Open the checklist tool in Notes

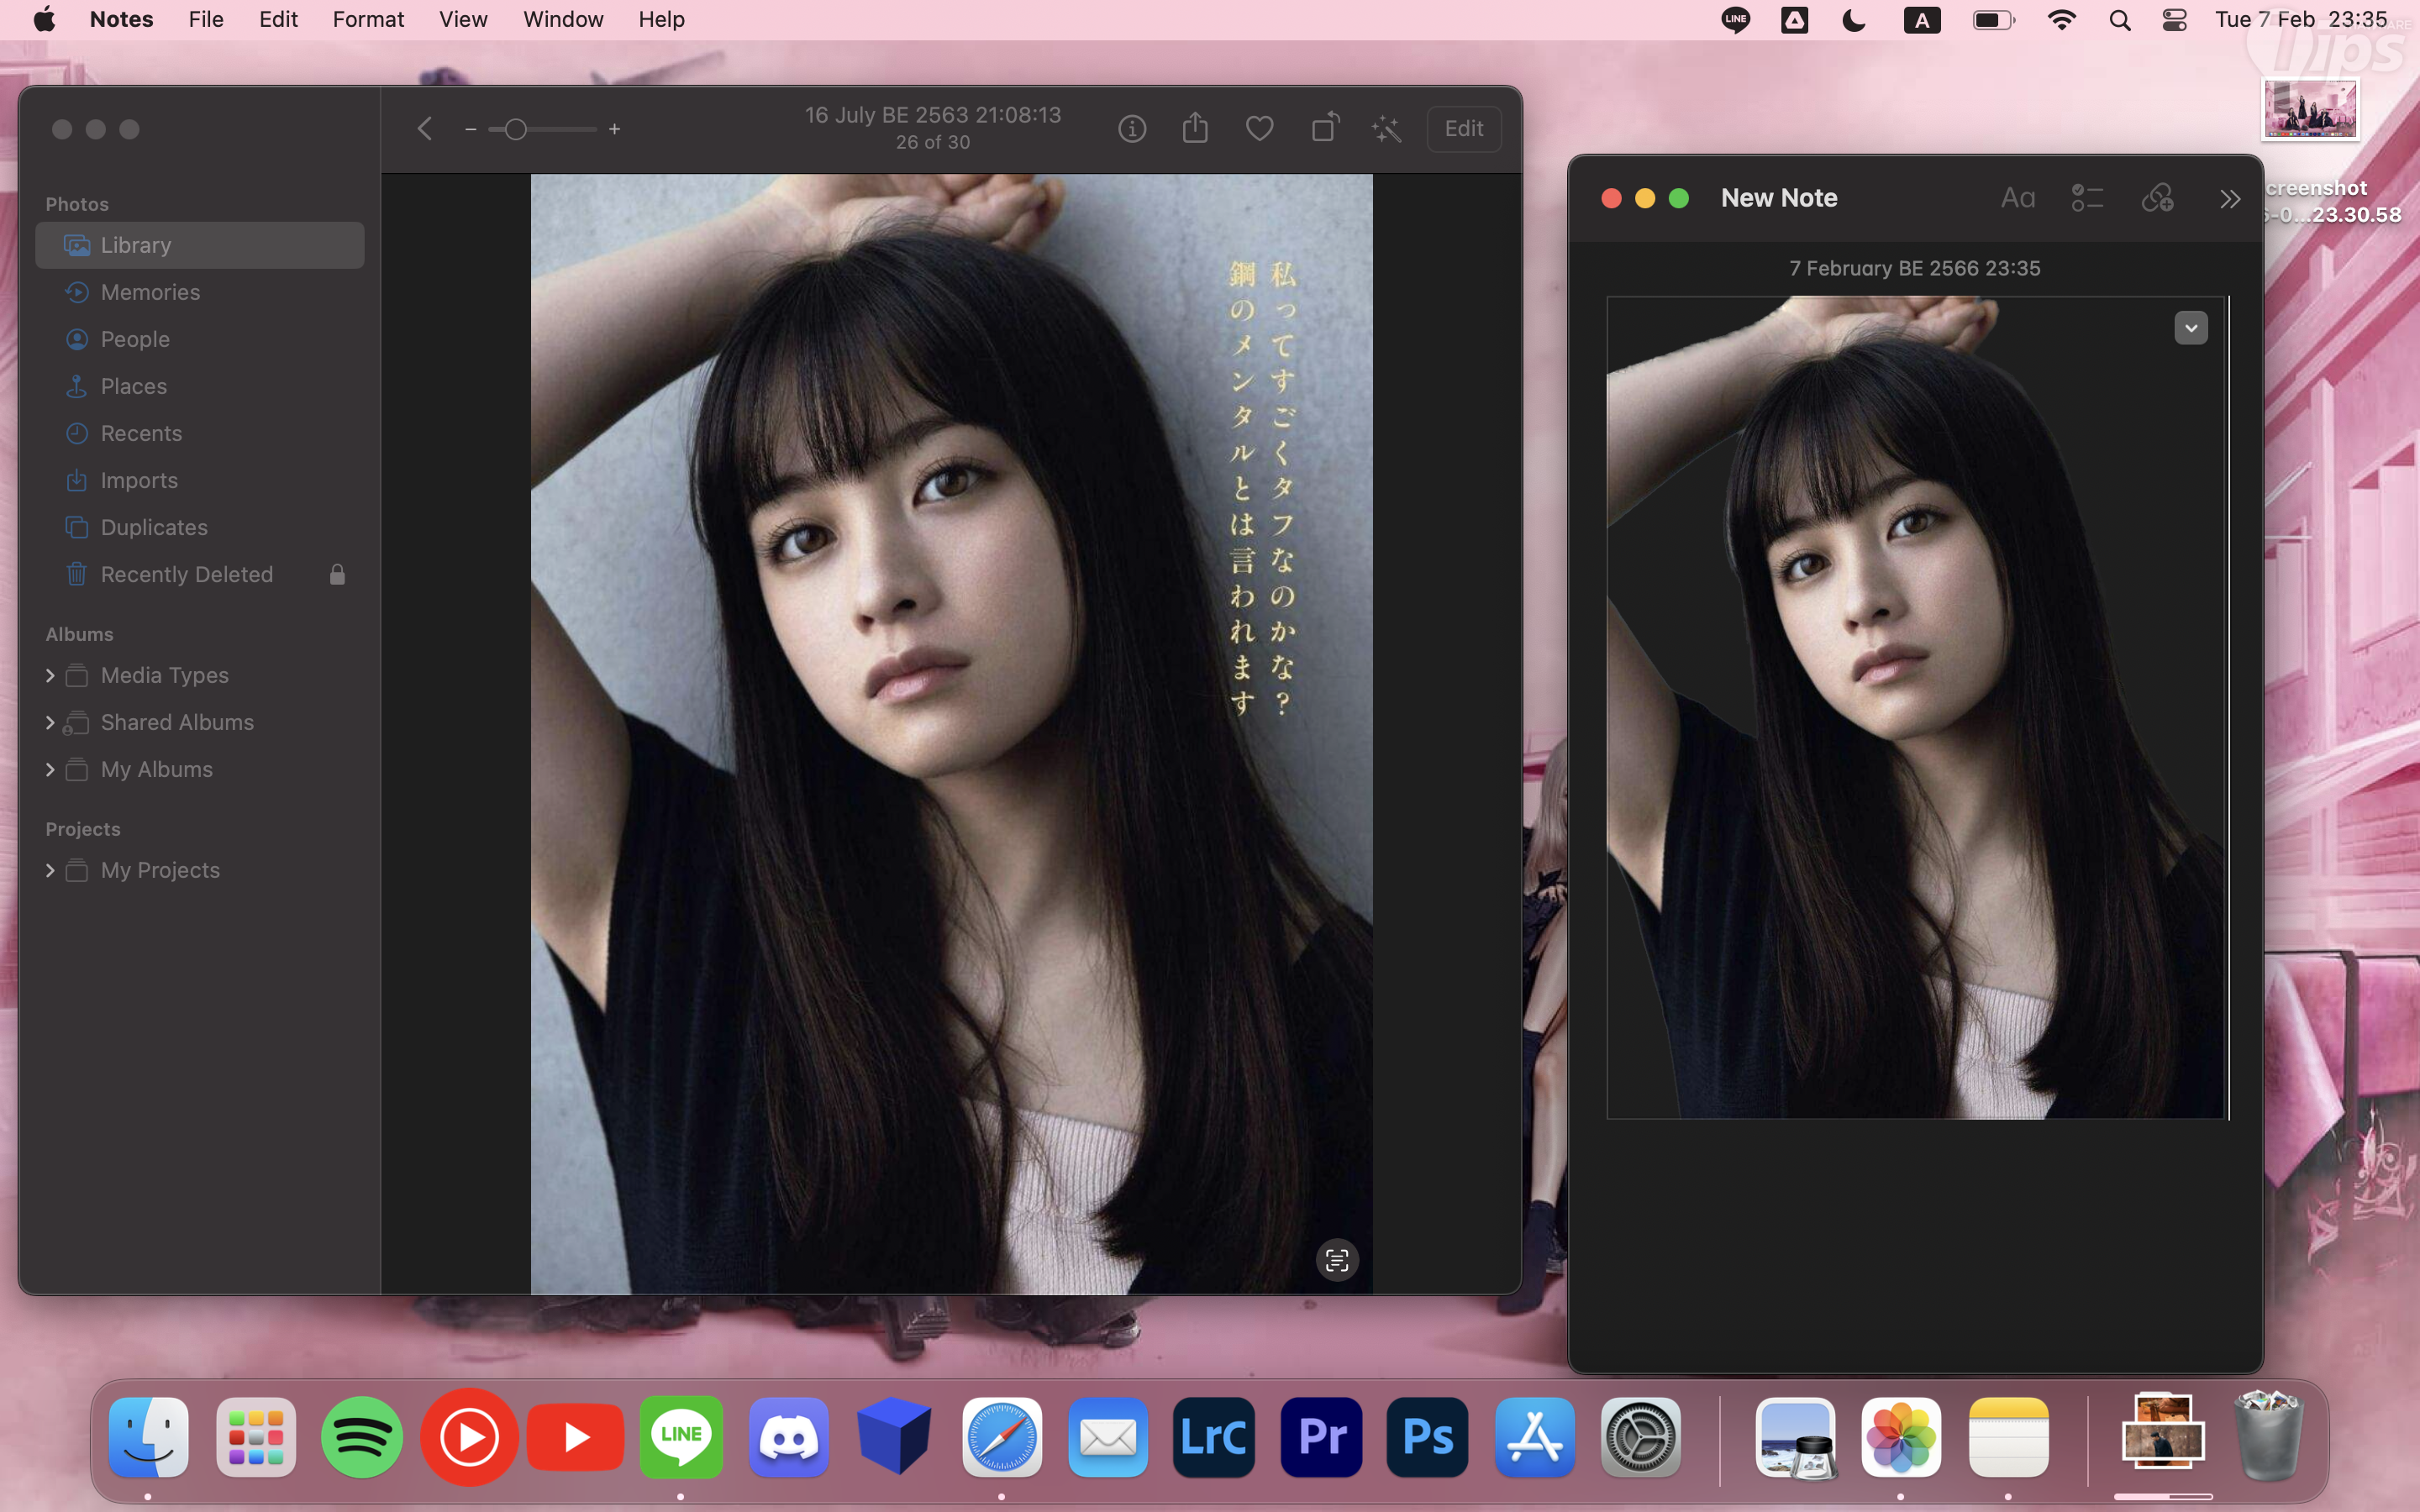[2087, 198]
